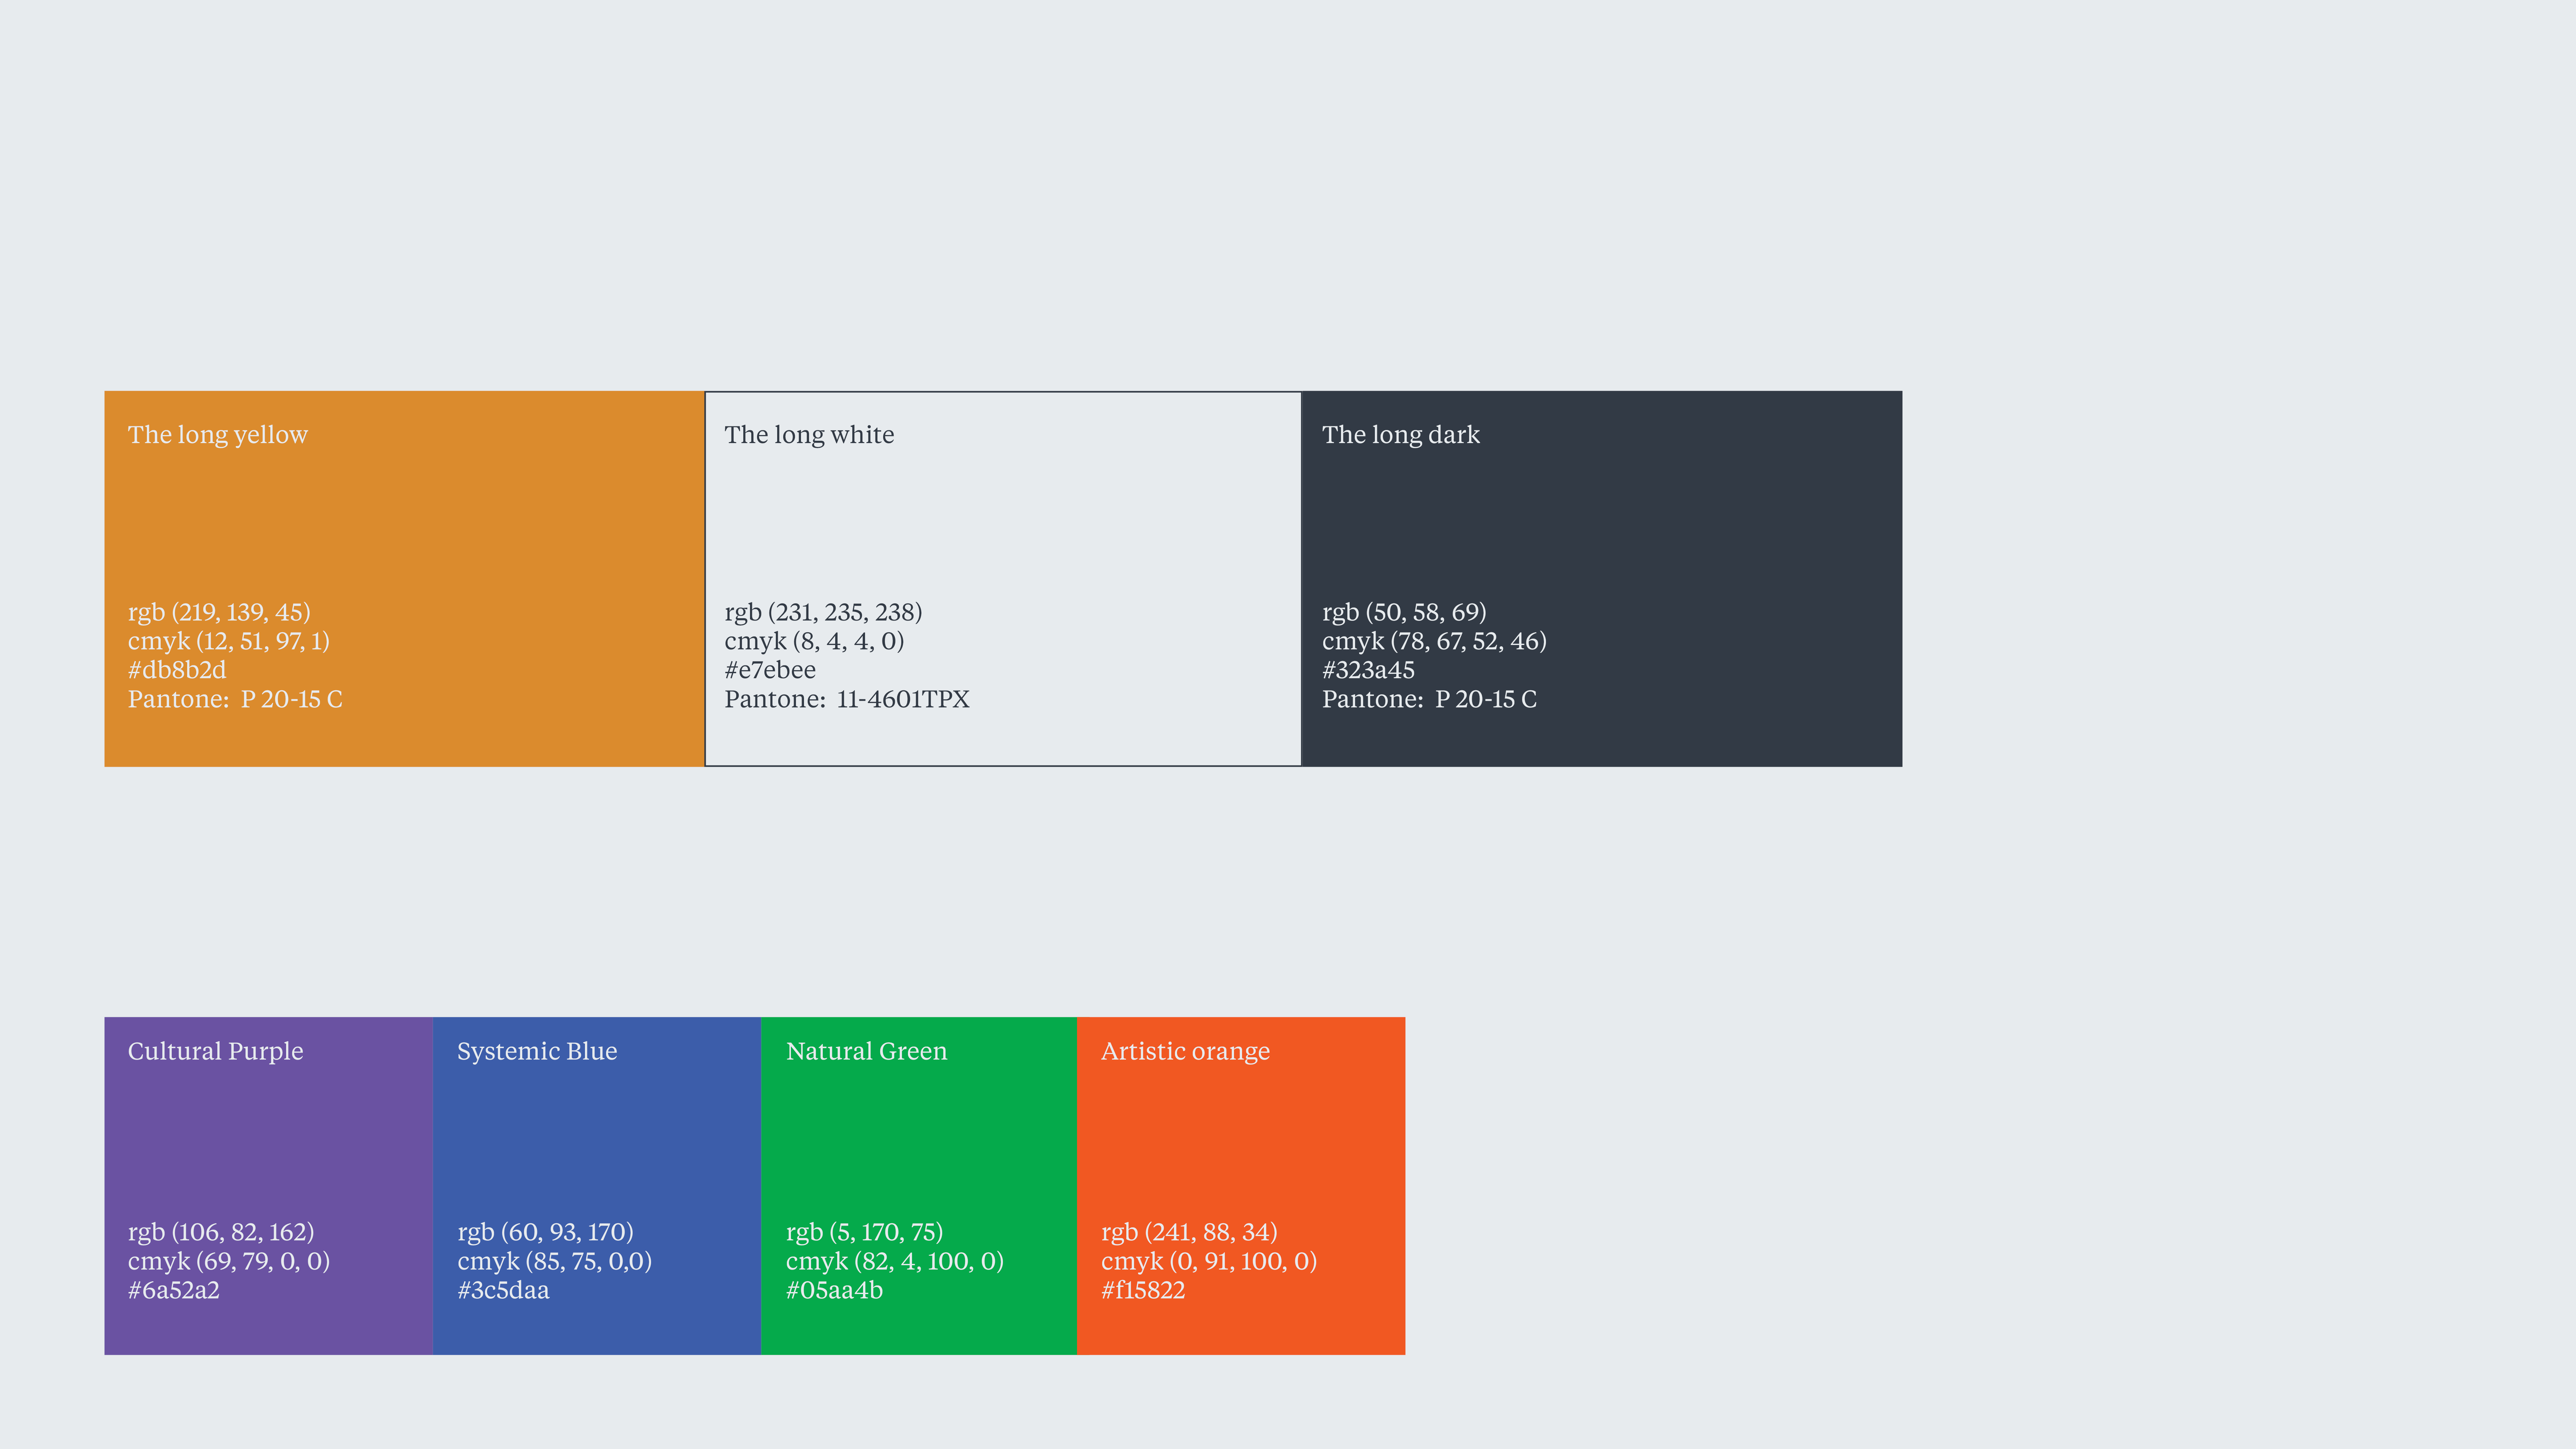Click the hex code #db8b2d text
Viewport: 2576px width, 1449px height.
tap(177, 670)
